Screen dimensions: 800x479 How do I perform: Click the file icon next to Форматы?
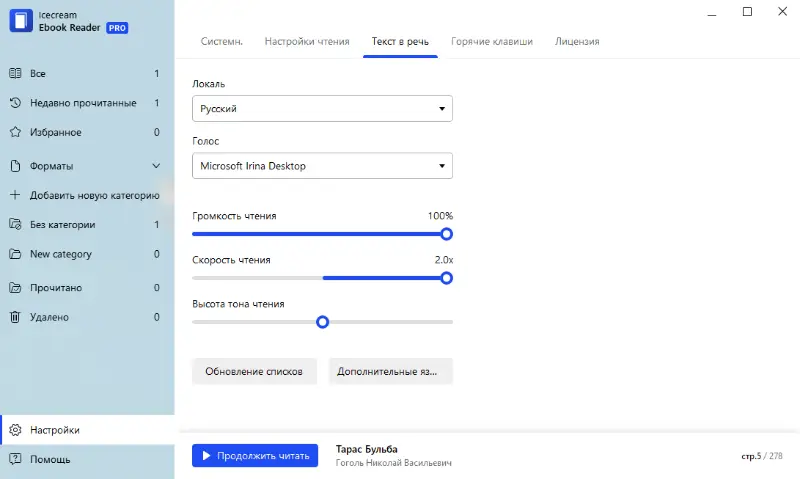point(15,166)
